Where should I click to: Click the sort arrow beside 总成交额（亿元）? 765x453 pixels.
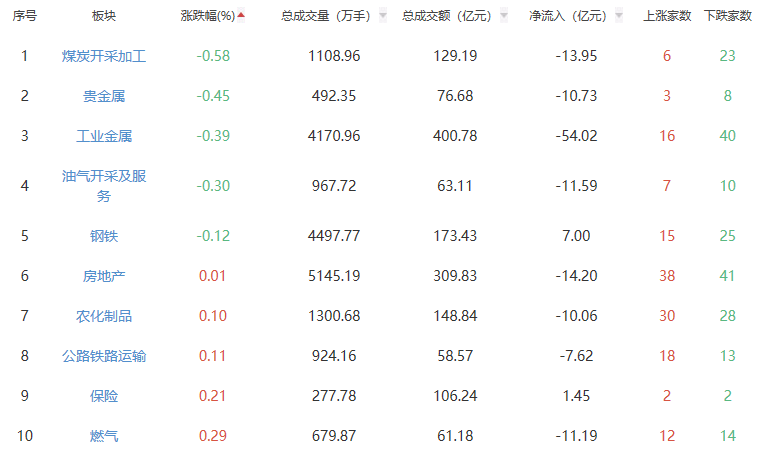point(503,16)
